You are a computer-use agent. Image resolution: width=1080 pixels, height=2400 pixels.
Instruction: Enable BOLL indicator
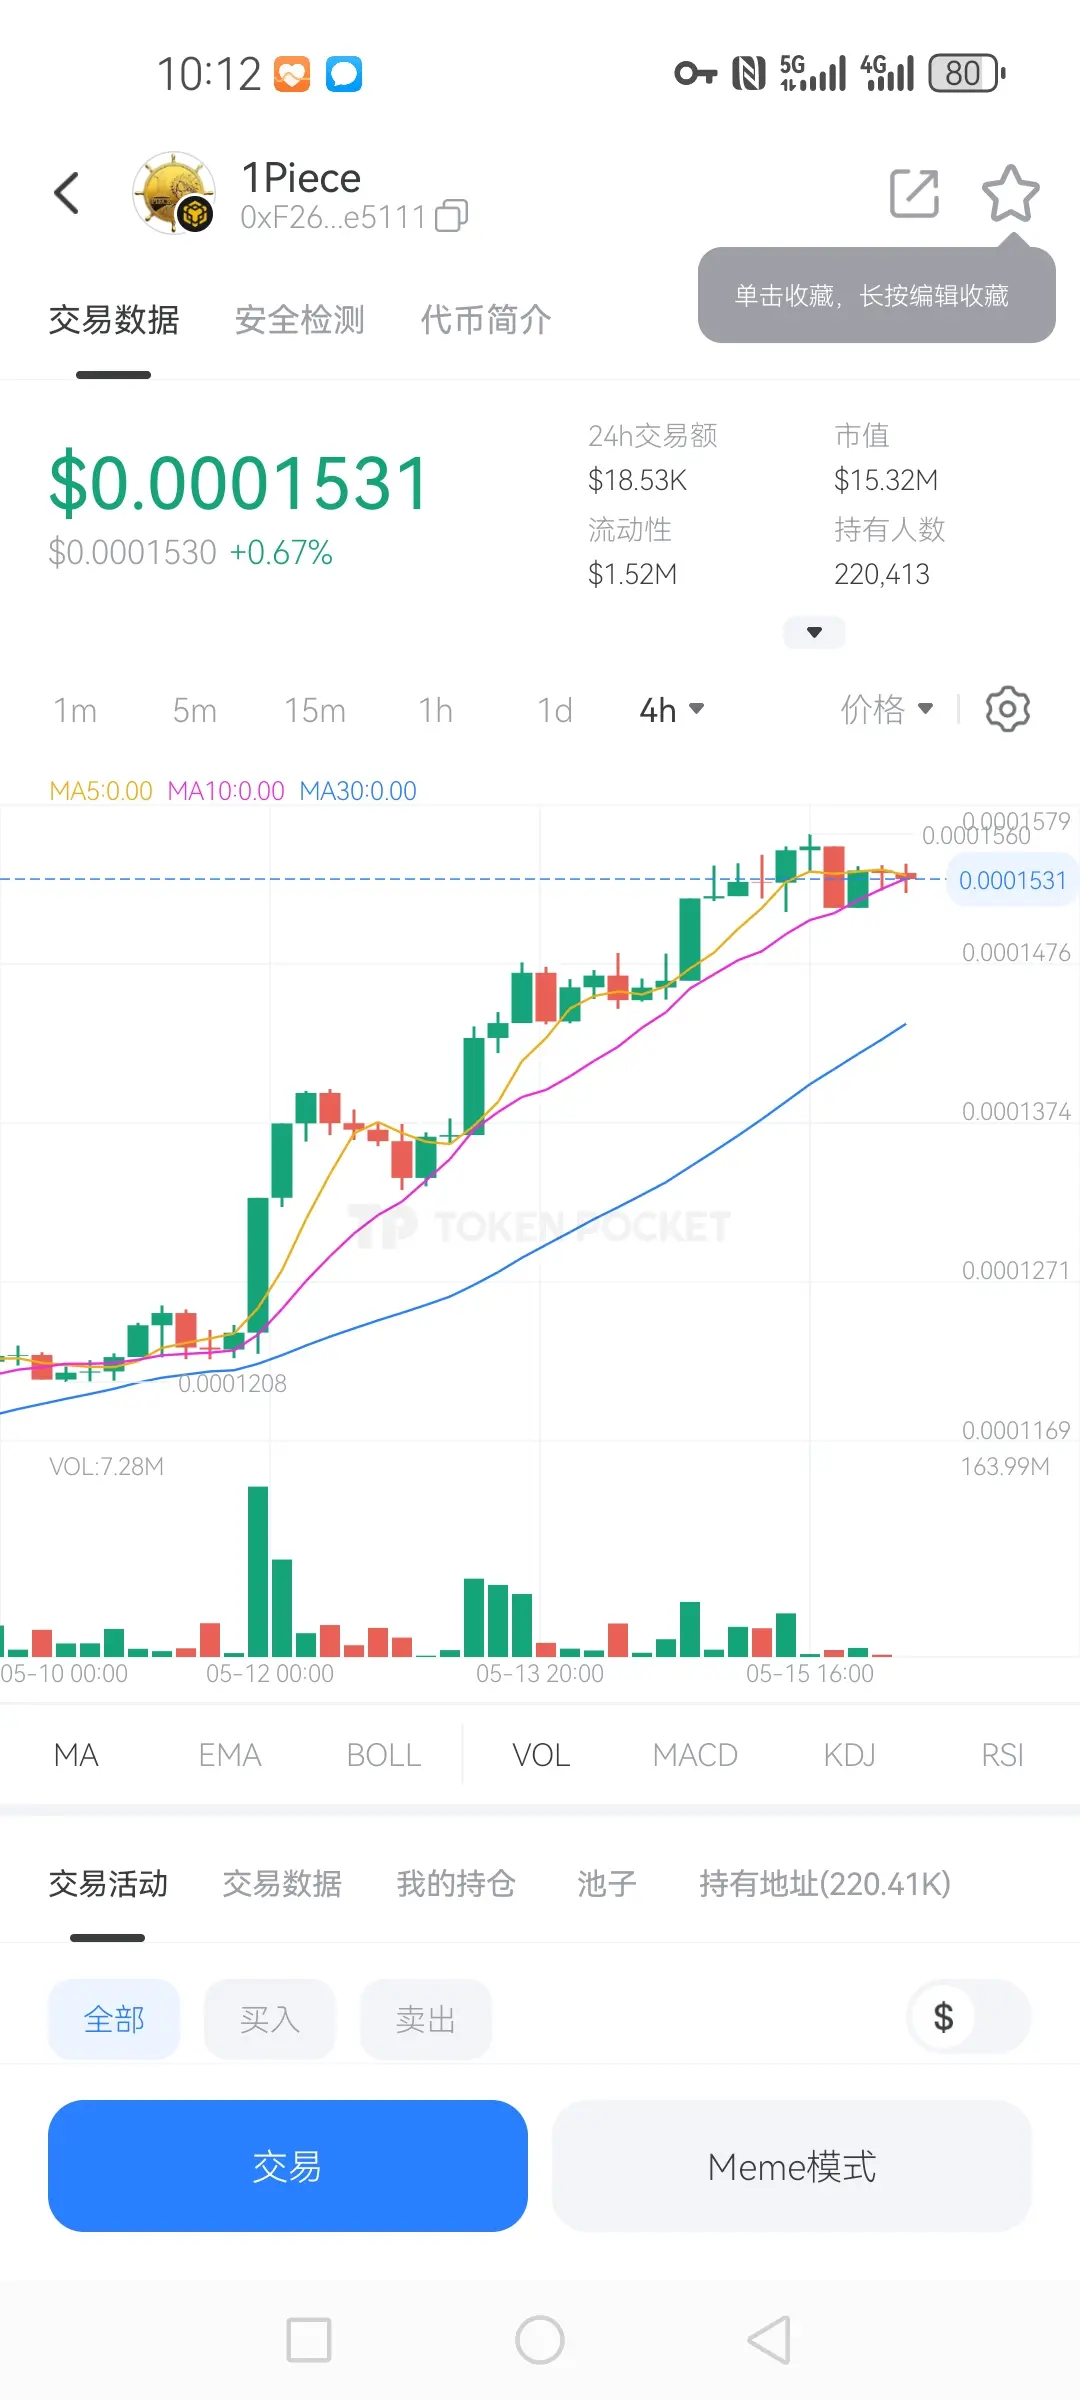(x=384, y=1755)
